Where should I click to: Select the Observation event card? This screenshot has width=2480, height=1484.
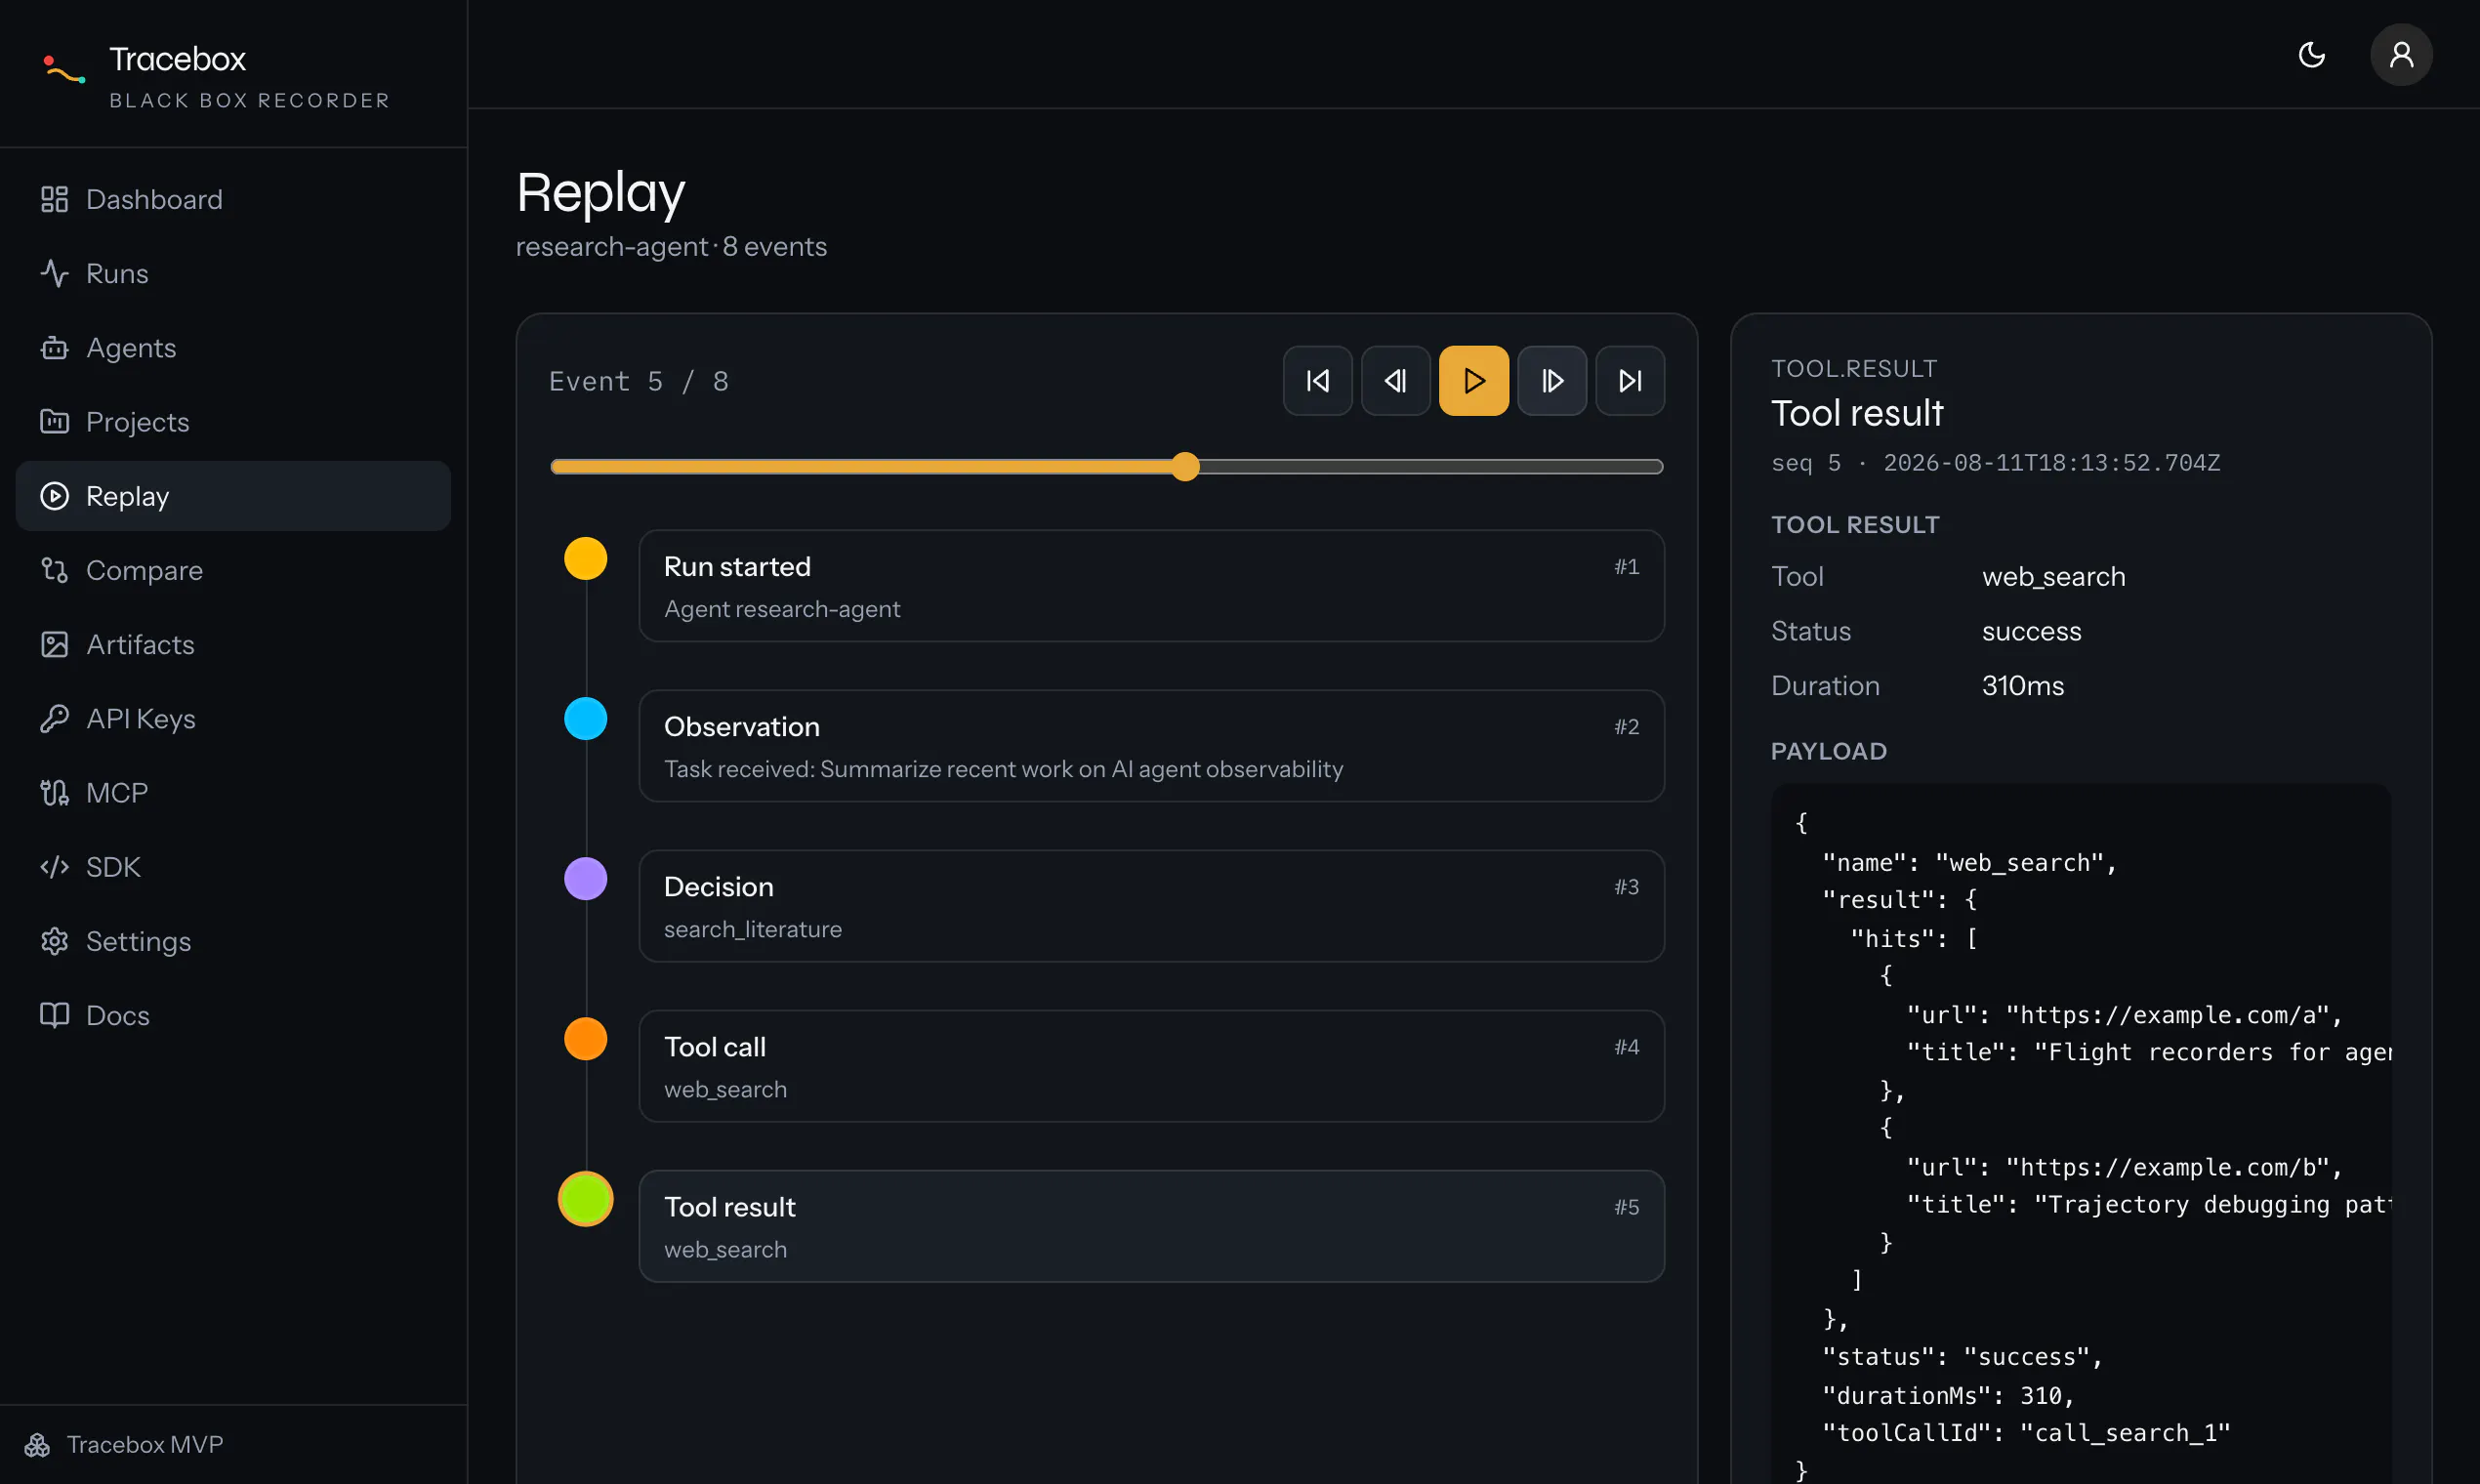point(1151,746)
